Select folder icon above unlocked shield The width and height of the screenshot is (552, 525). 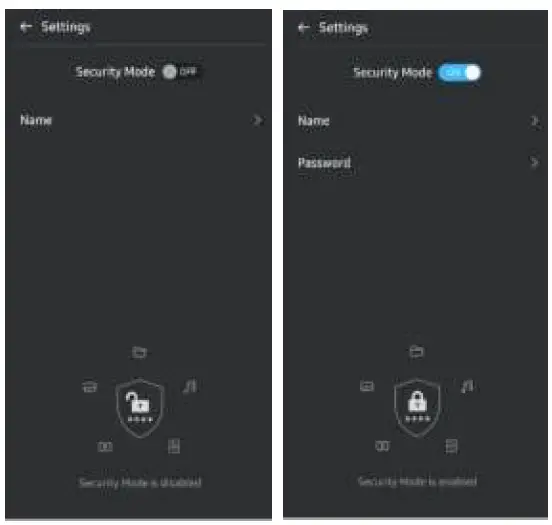(139, 352)
